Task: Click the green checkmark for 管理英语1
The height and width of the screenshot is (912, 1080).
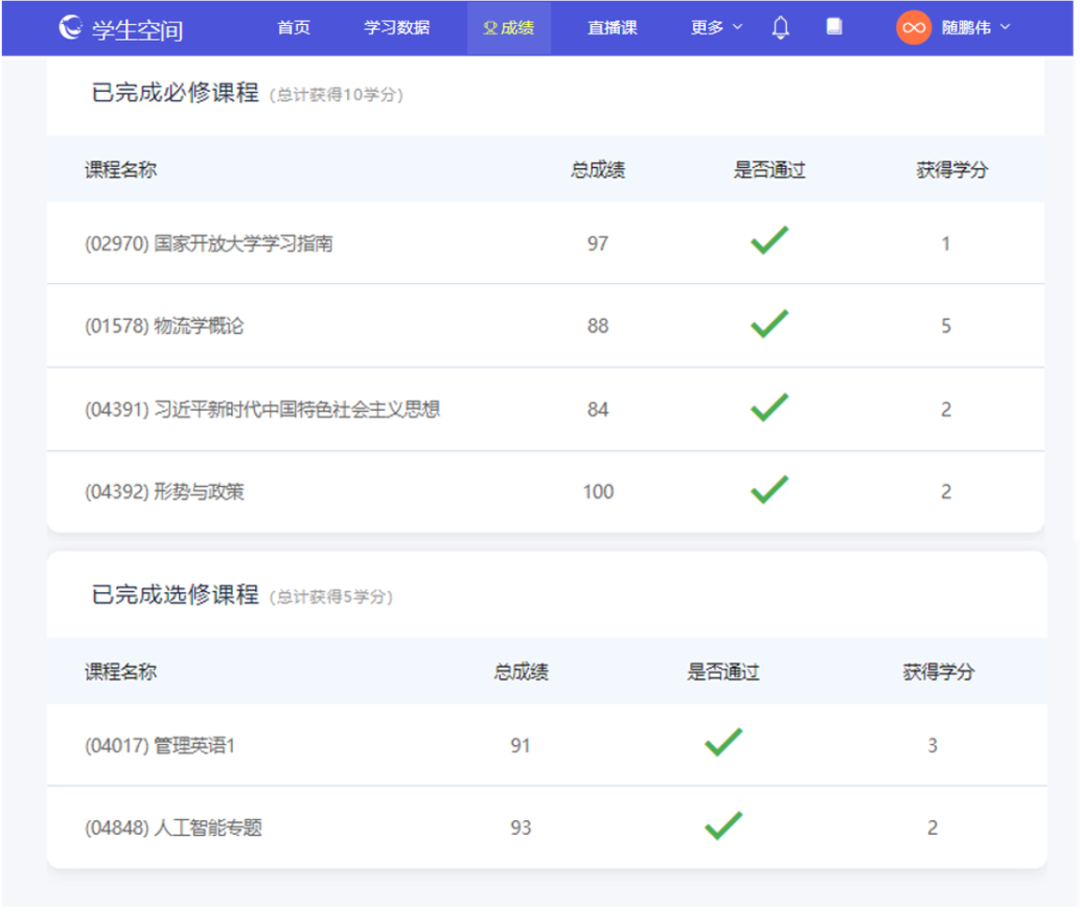Action: click(x=723, y=744)
